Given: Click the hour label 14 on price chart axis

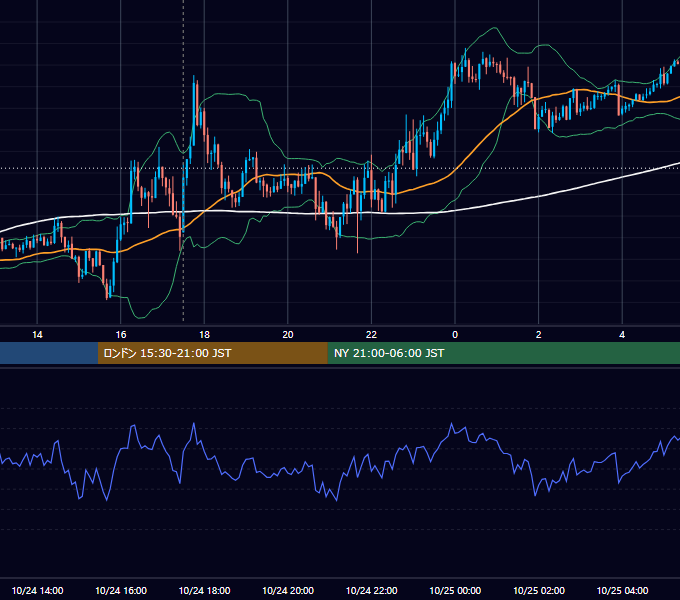Looking at the screenshot, I should pos(37,335).
